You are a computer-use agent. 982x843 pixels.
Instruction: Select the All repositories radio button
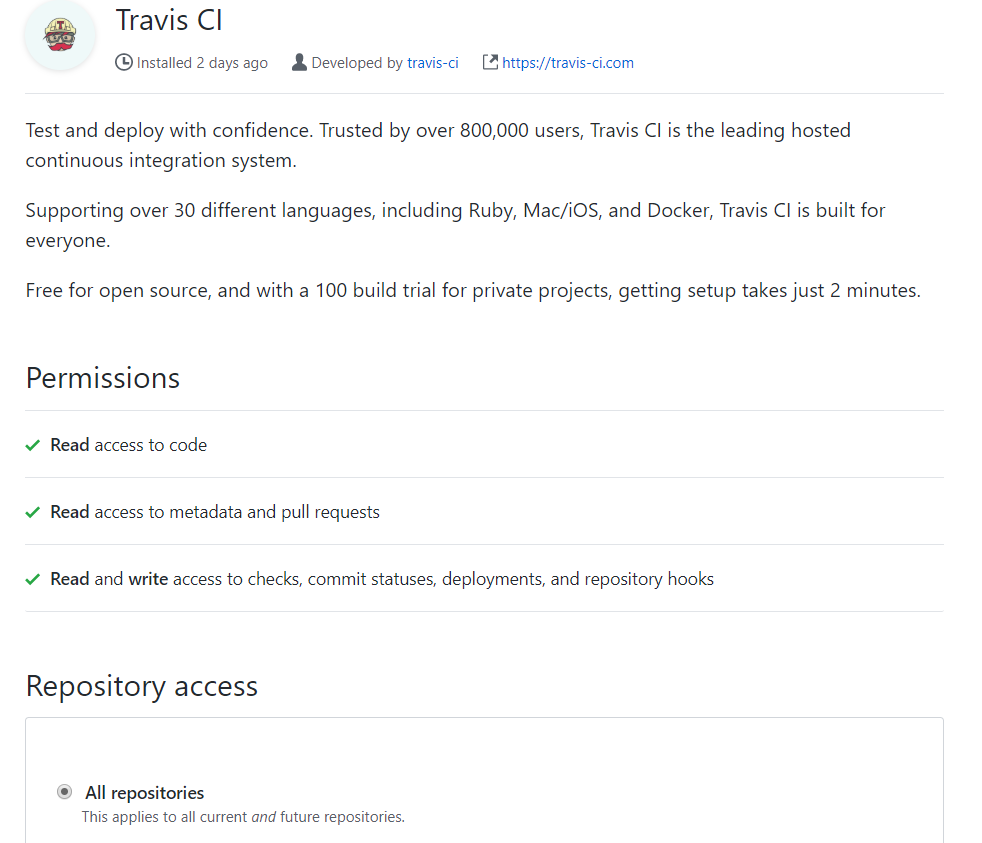click(64, 791)
